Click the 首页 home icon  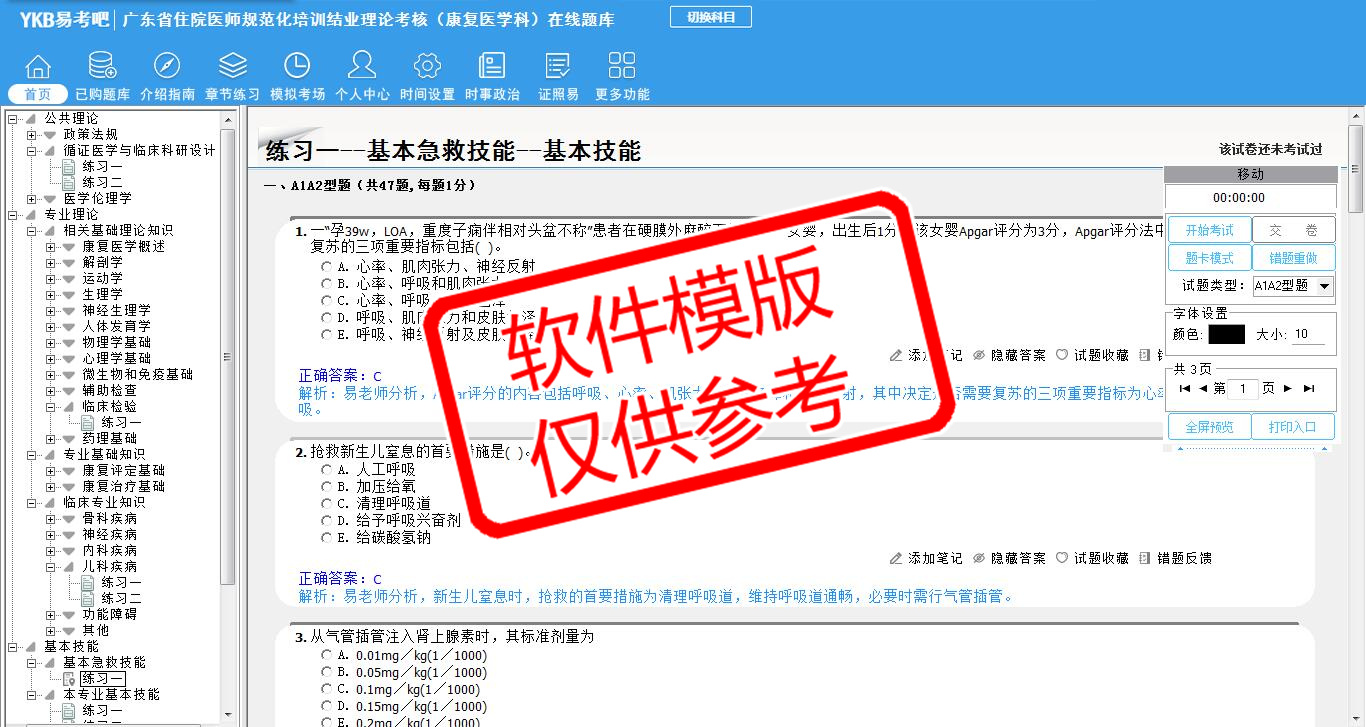point(38,68)
